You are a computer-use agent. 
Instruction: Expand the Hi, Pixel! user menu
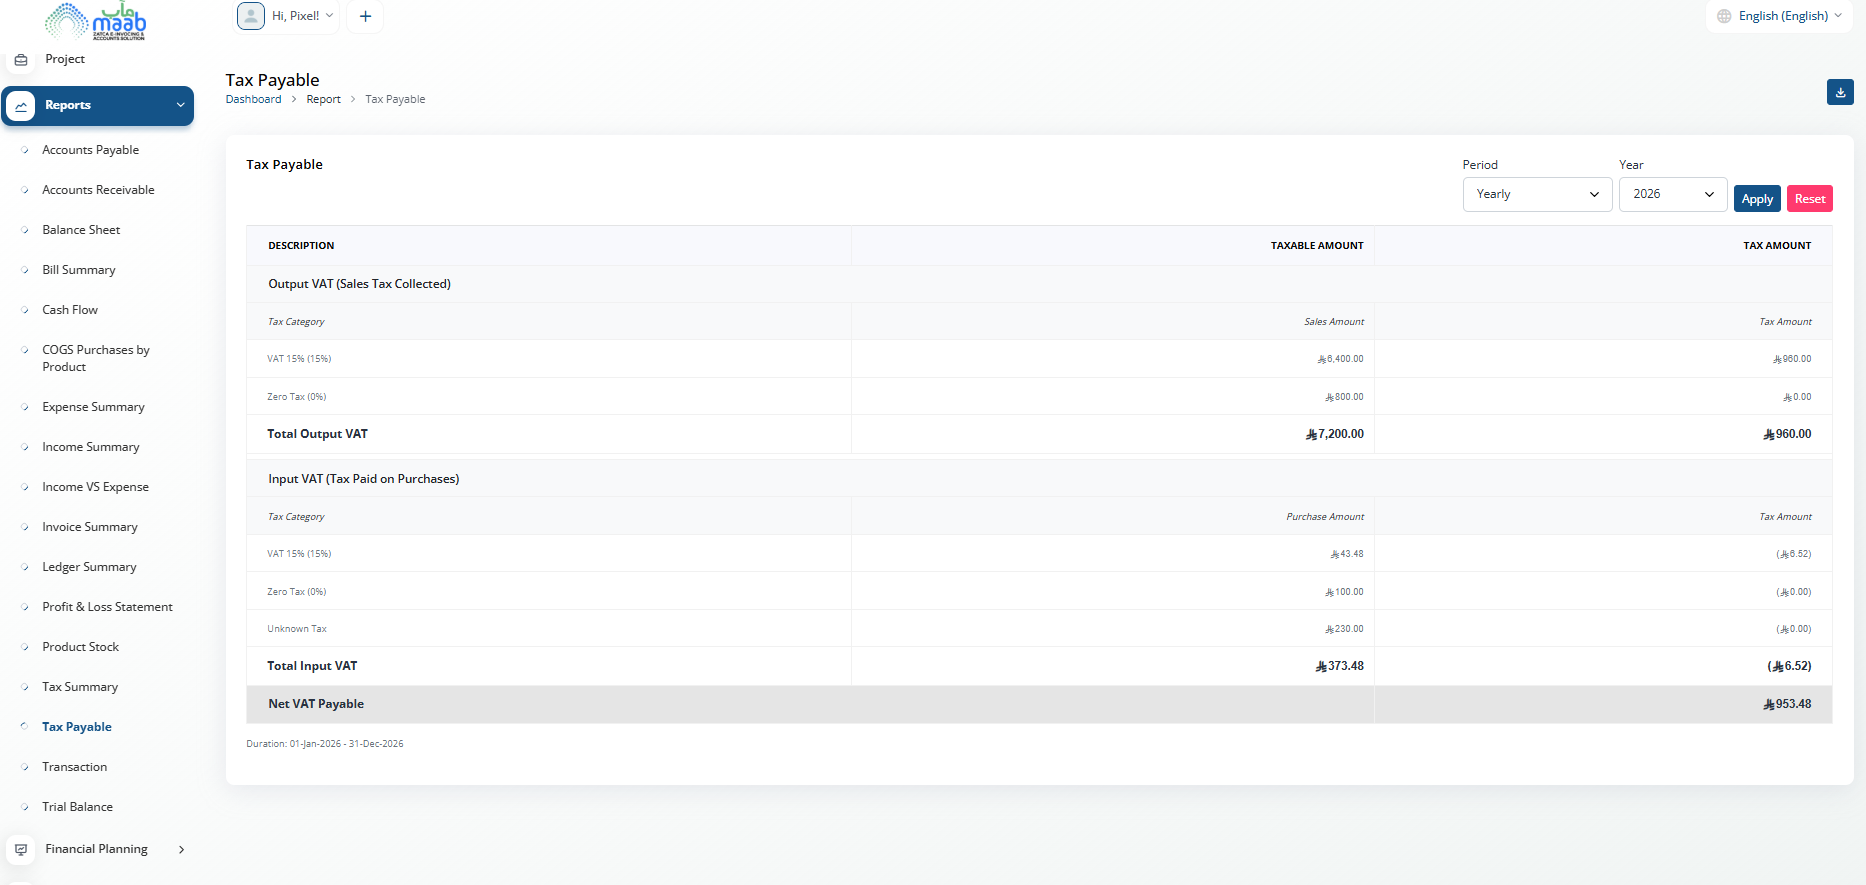[287, 16]
